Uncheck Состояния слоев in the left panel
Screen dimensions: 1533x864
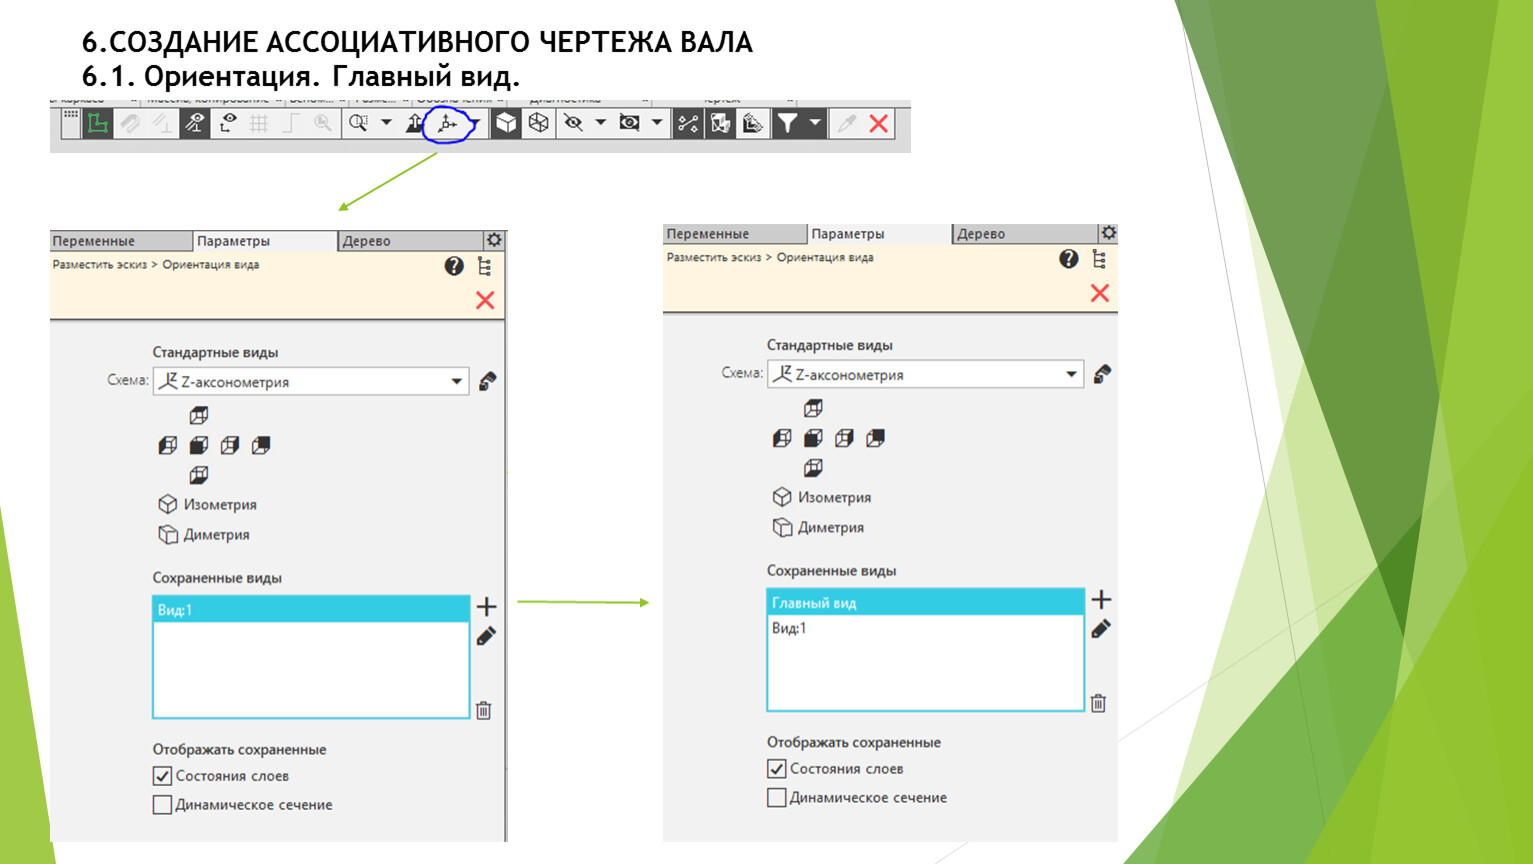pyautogui.click(x=162, y=776)
